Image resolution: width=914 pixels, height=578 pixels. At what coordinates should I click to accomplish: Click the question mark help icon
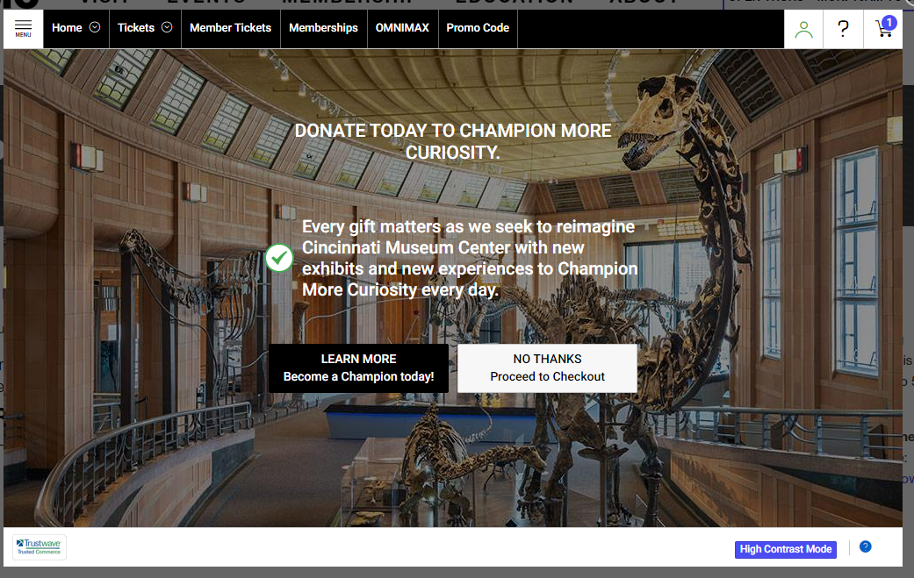point(843,29)
